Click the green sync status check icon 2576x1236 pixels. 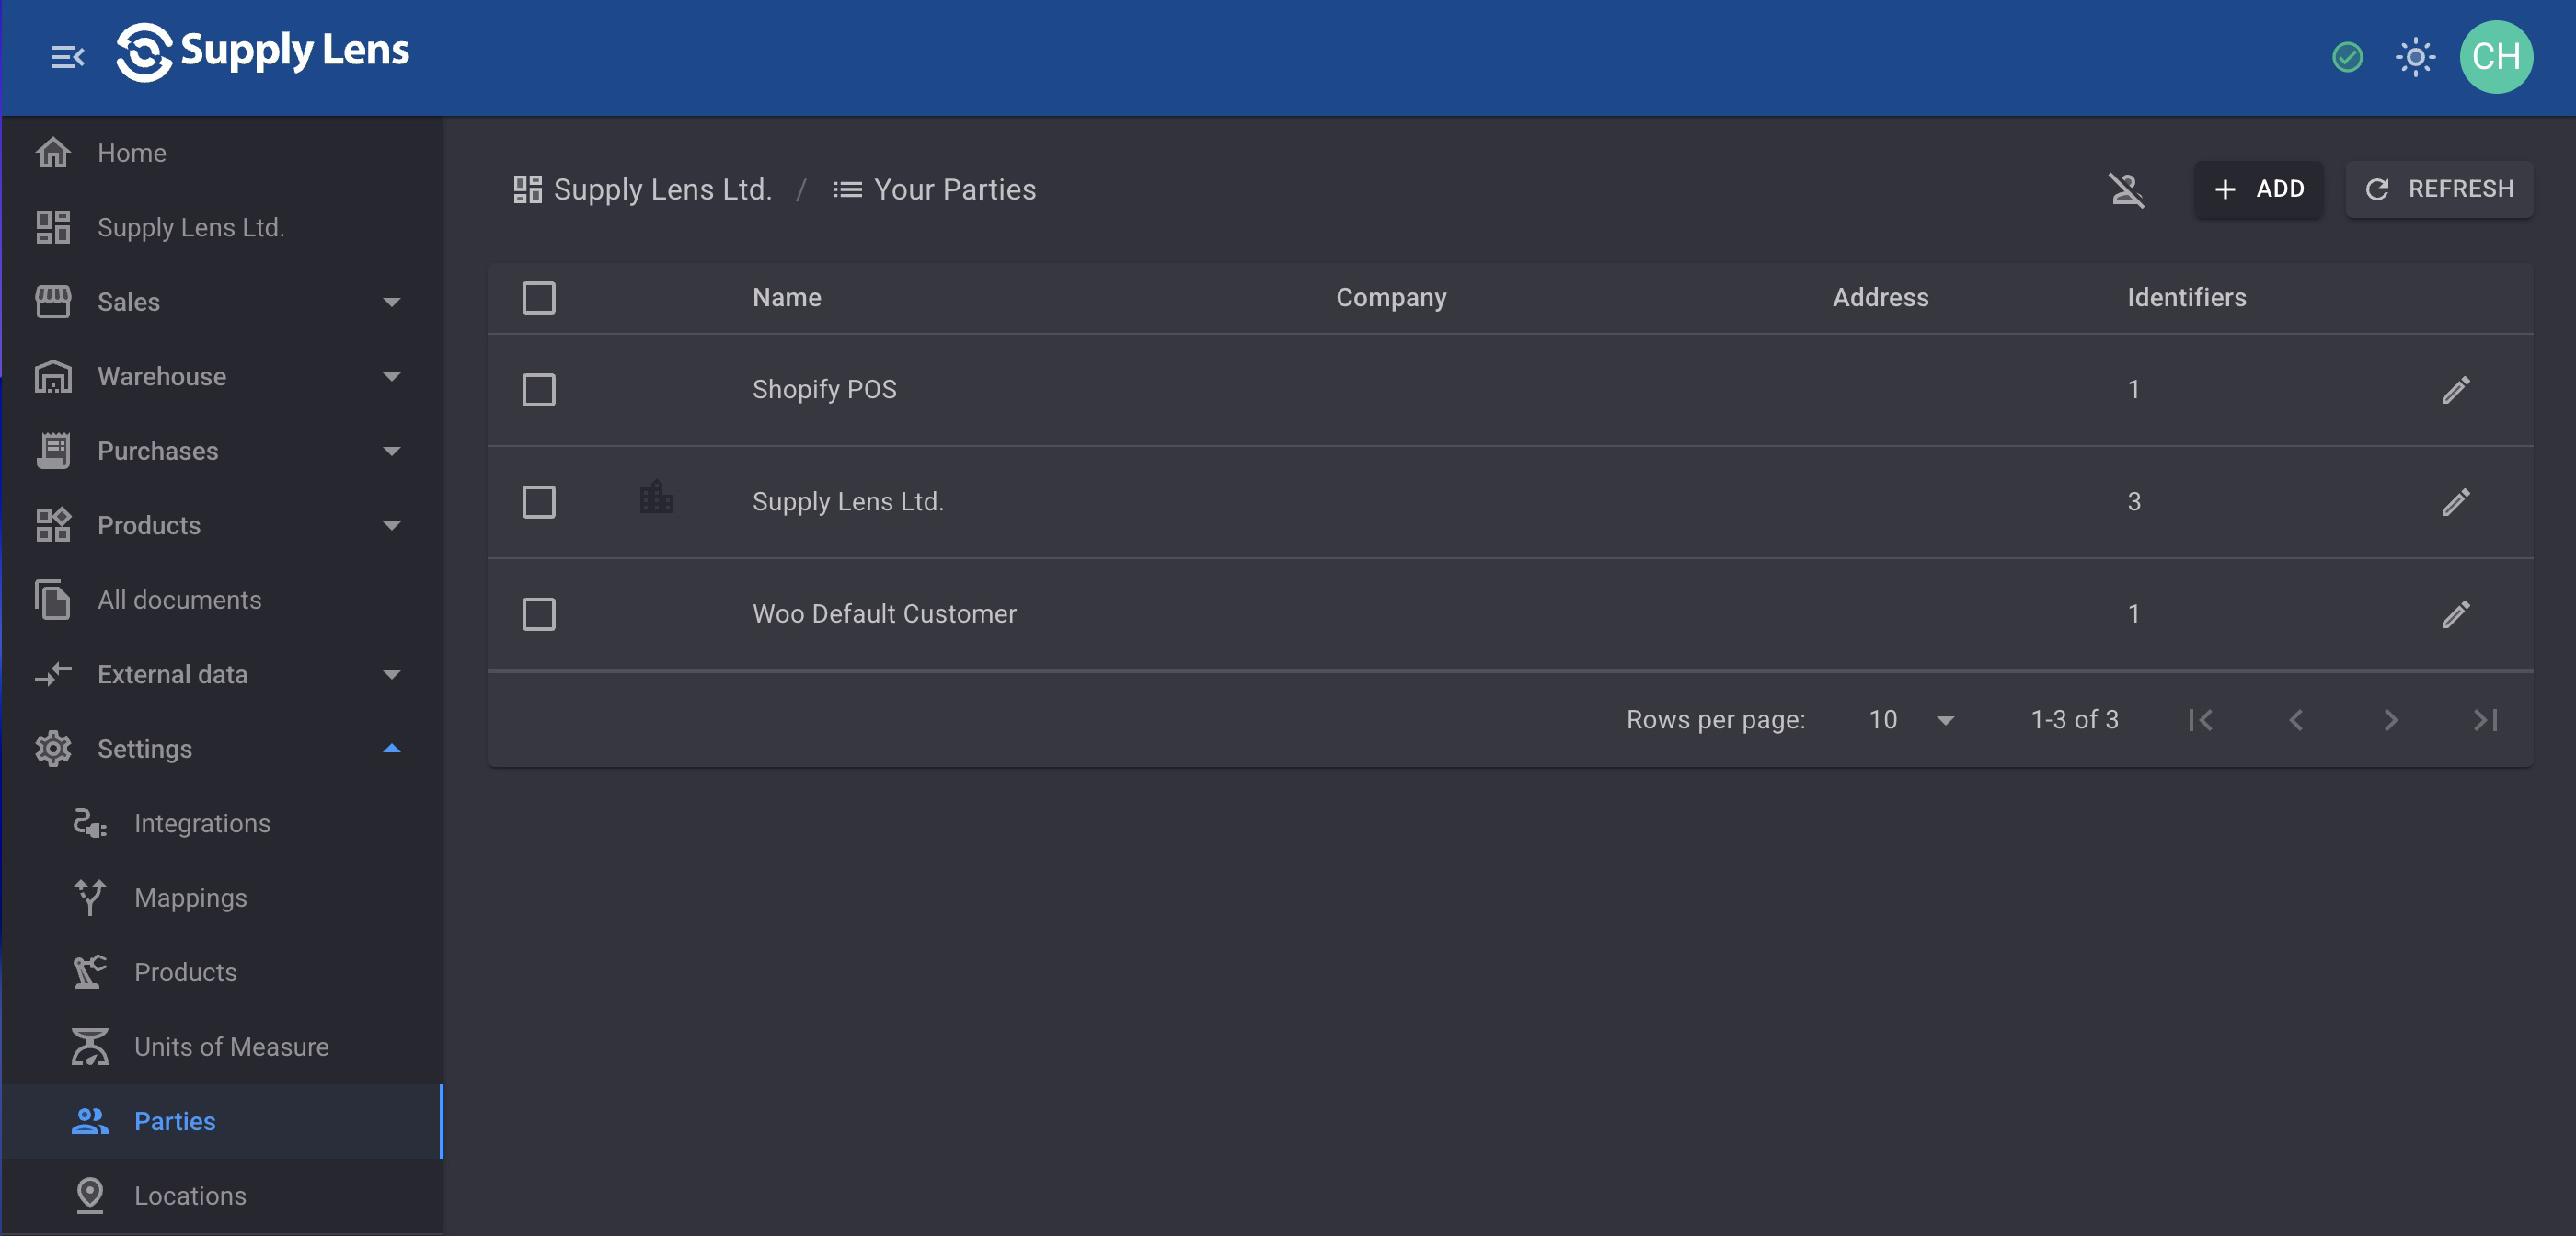pos(2347,57)
